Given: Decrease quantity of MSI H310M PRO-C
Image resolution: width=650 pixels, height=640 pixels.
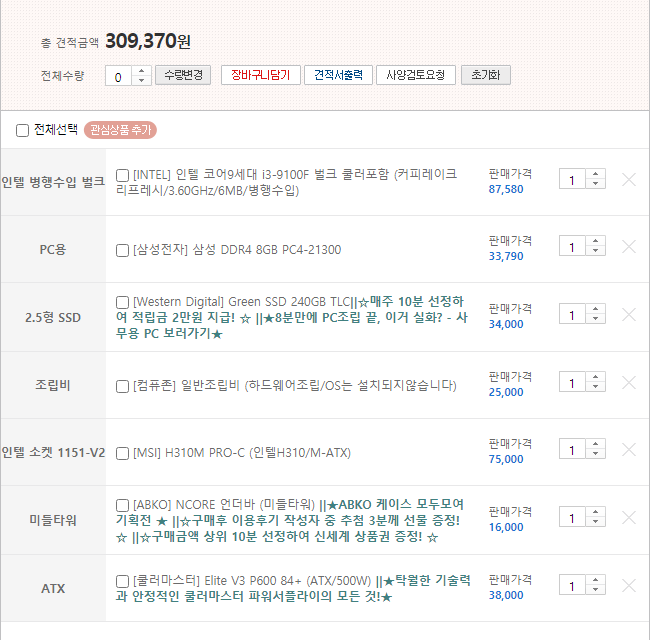Looking at the screenshot, I should click(596, 453).
